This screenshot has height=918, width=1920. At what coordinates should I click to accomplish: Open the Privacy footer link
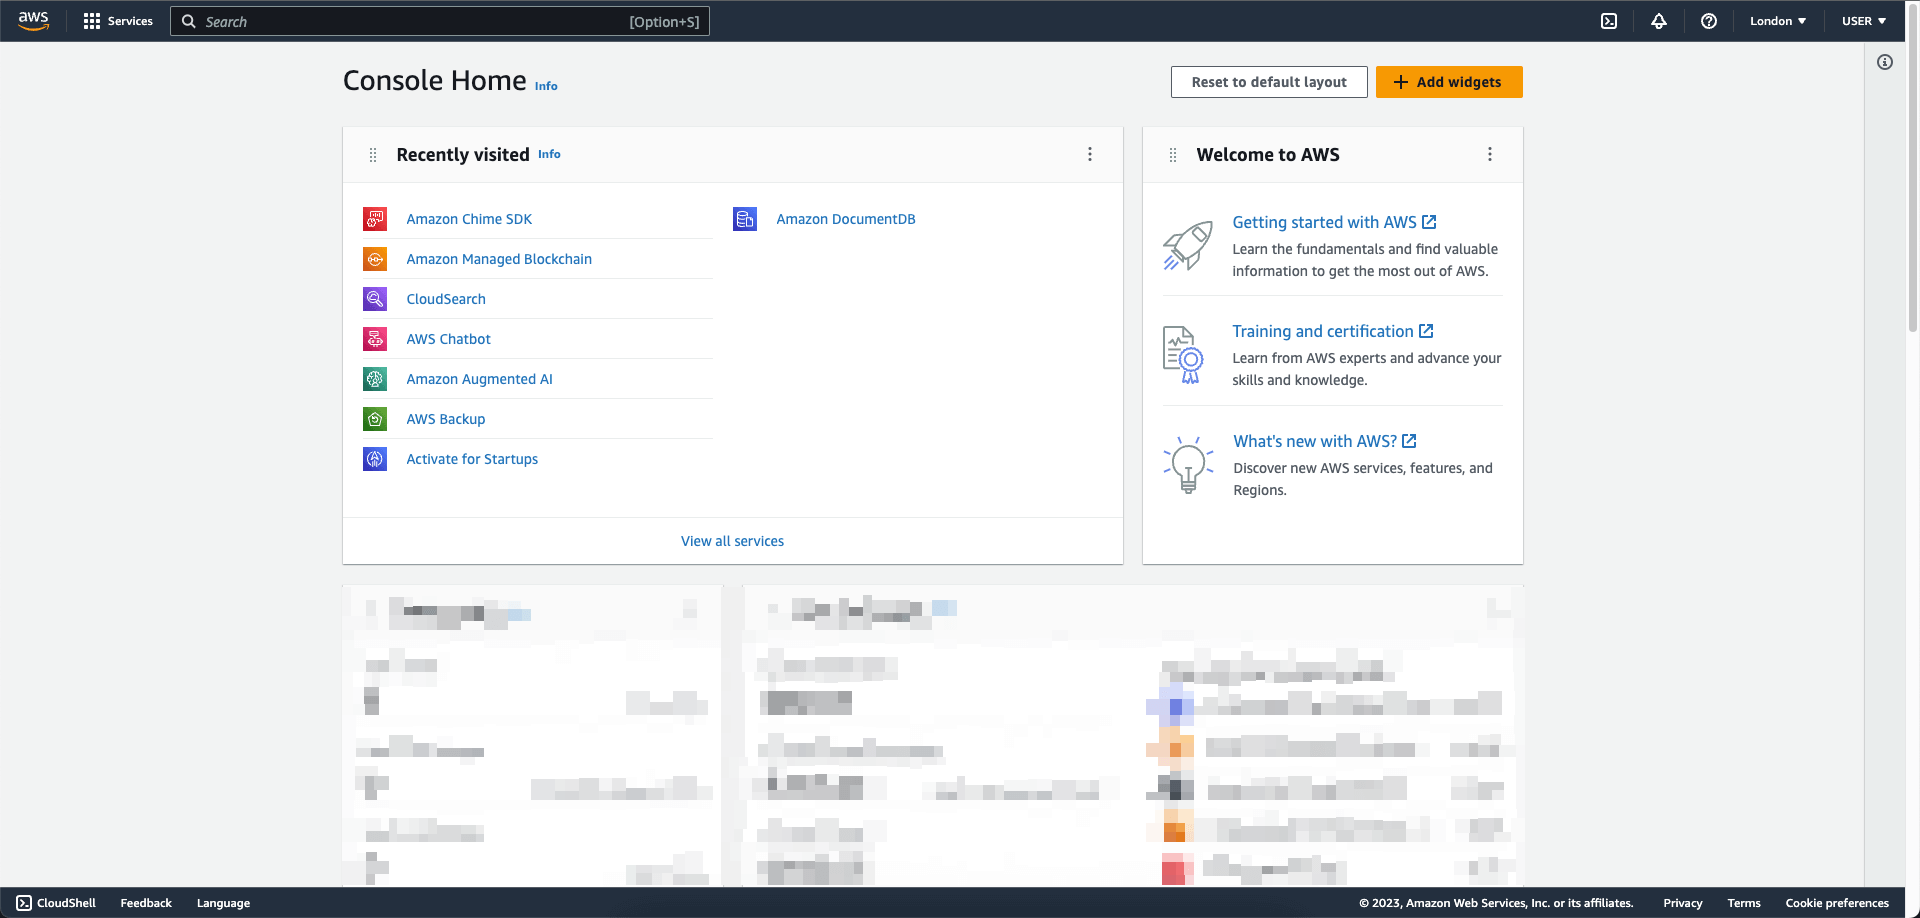[1683, 903]
